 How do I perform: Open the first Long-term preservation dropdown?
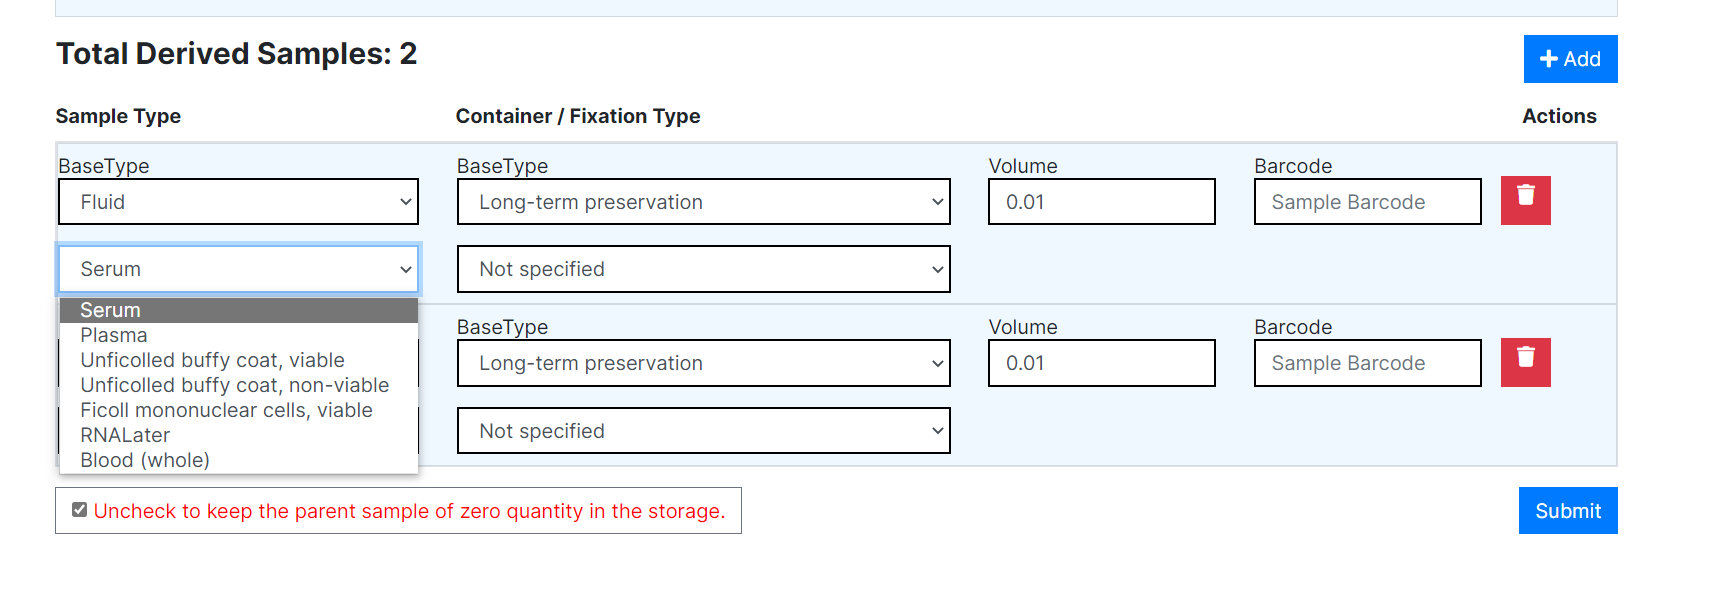pyautogui.click(x=703, y=201)
